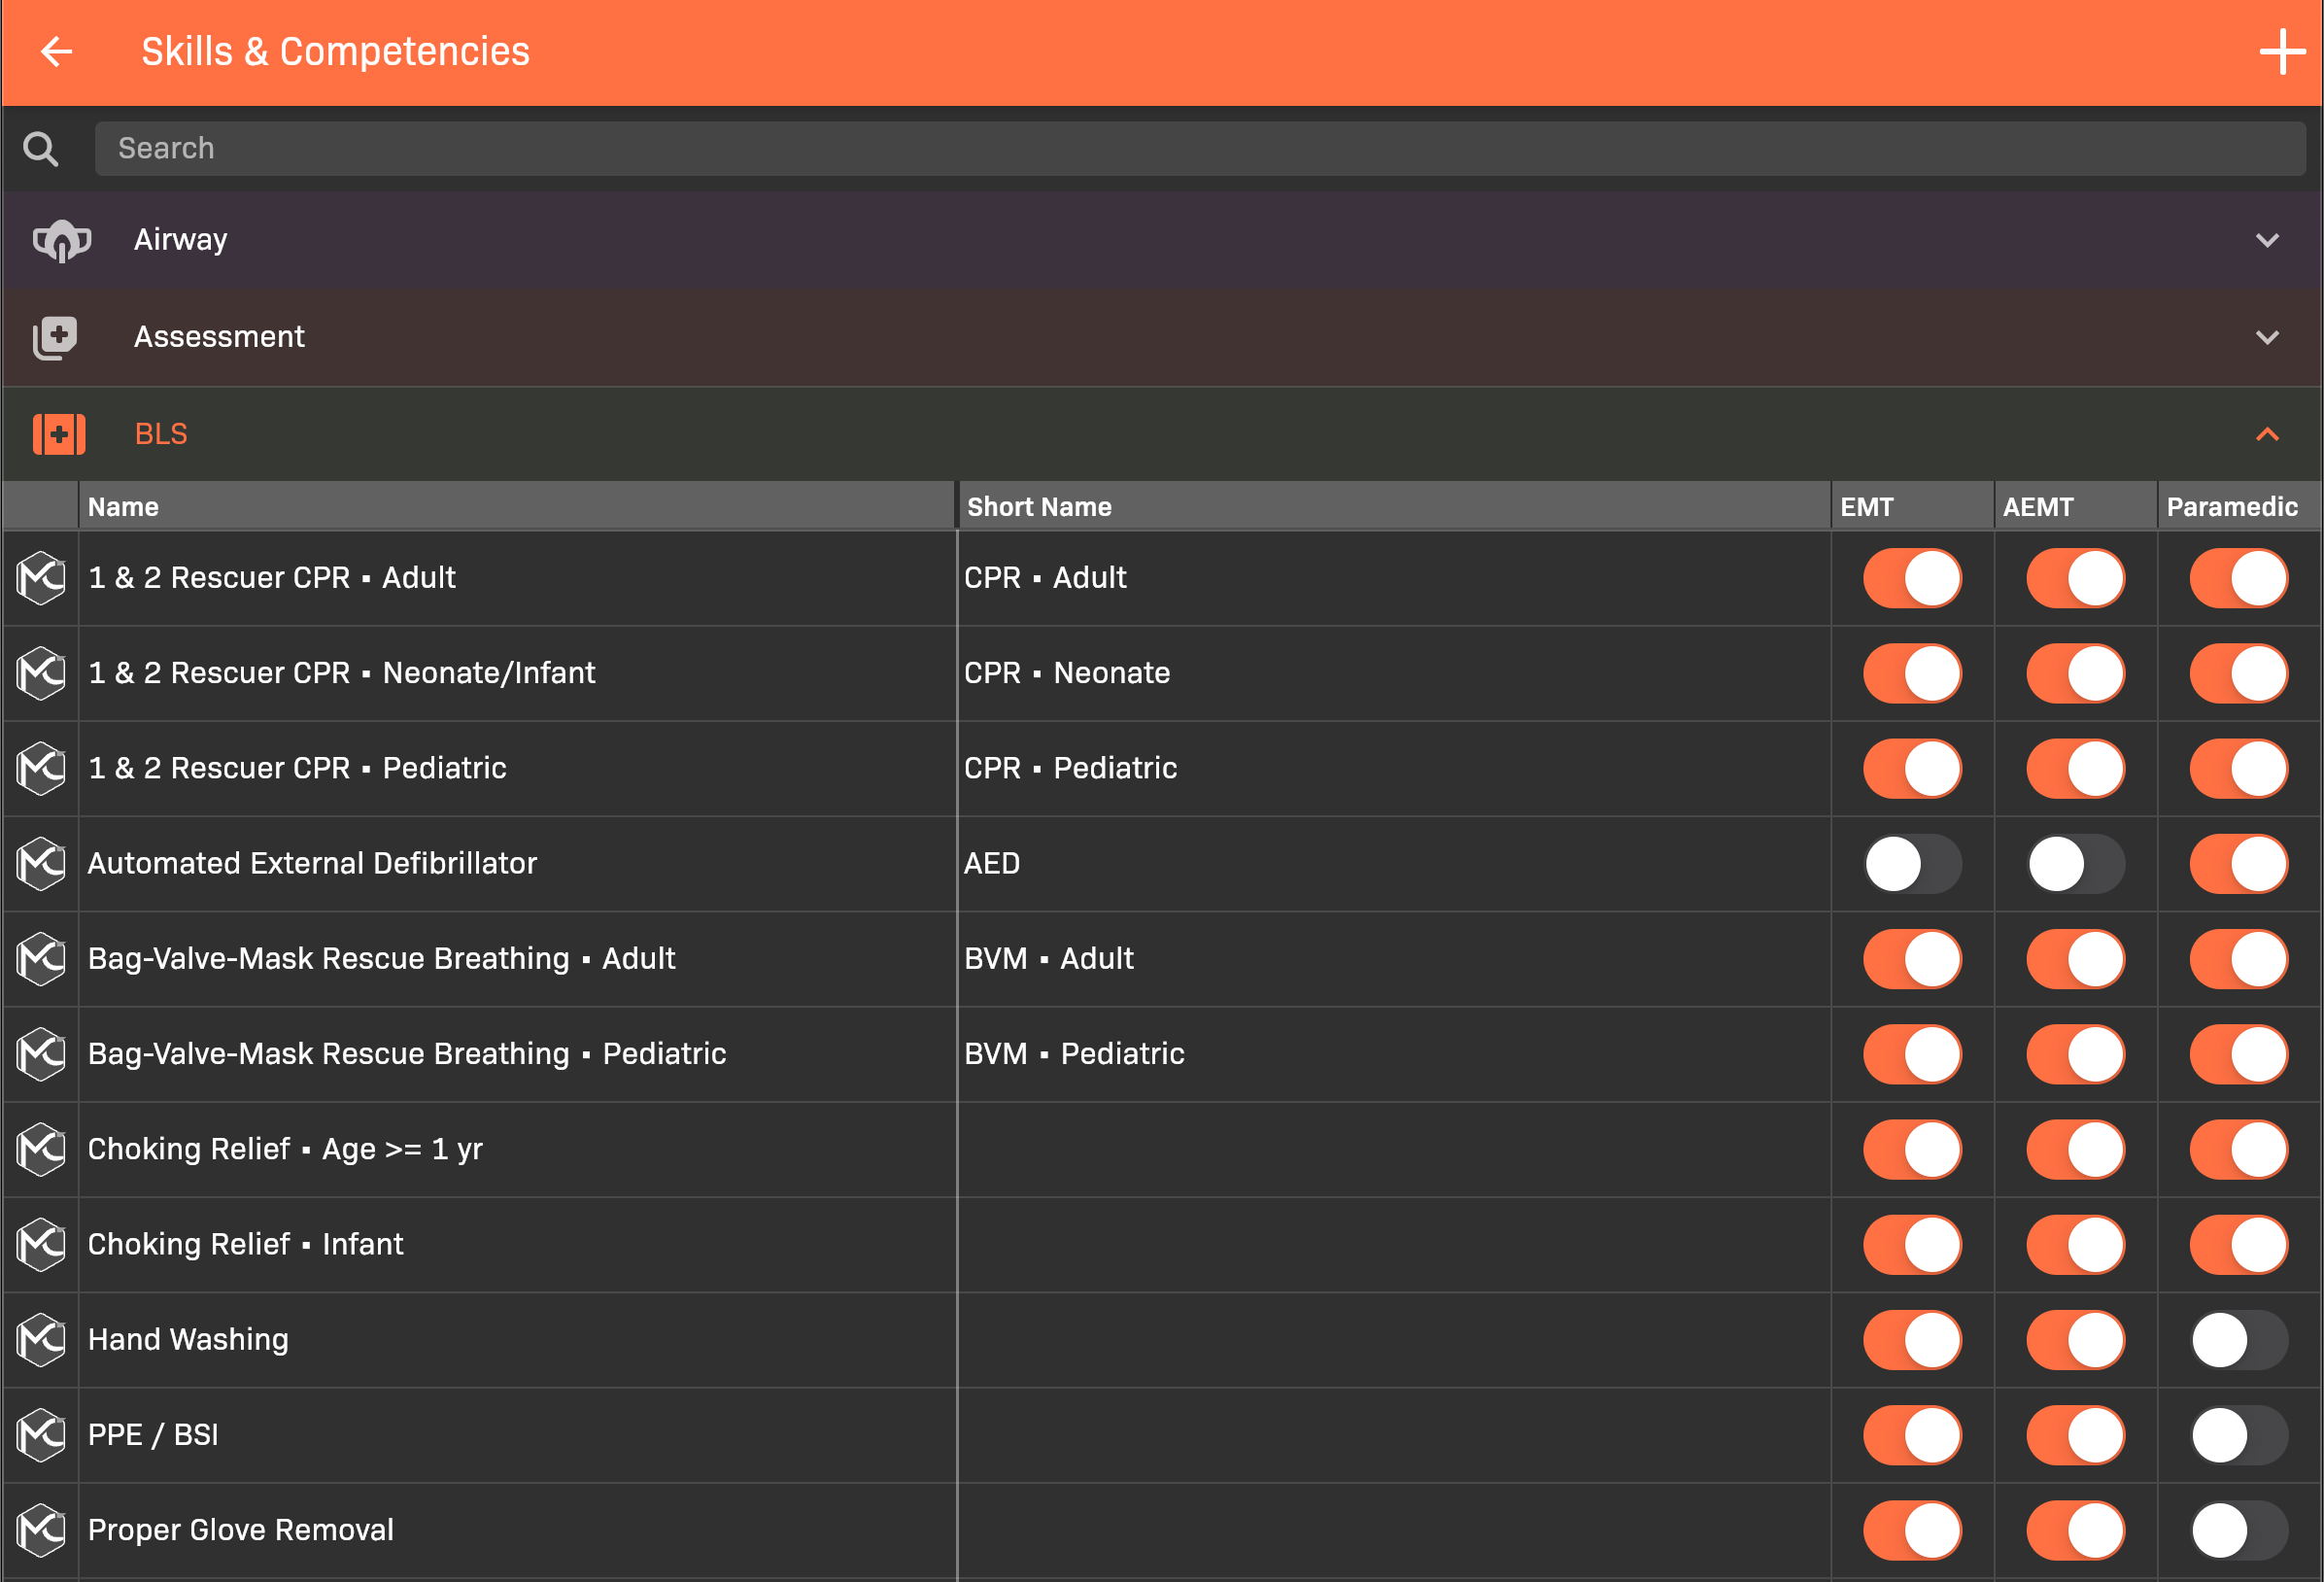This screenshot has height=1582, width=2324.
Task: Click the Name column header
Action: click(x=123, y=506)
